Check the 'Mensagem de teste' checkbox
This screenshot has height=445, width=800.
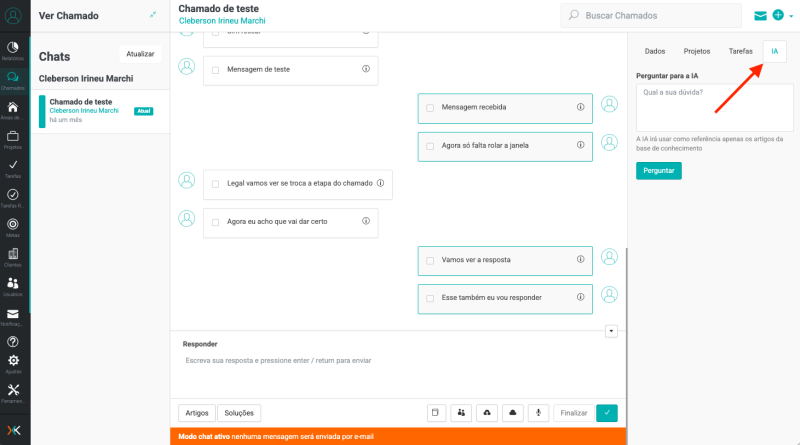coord(215,70)
